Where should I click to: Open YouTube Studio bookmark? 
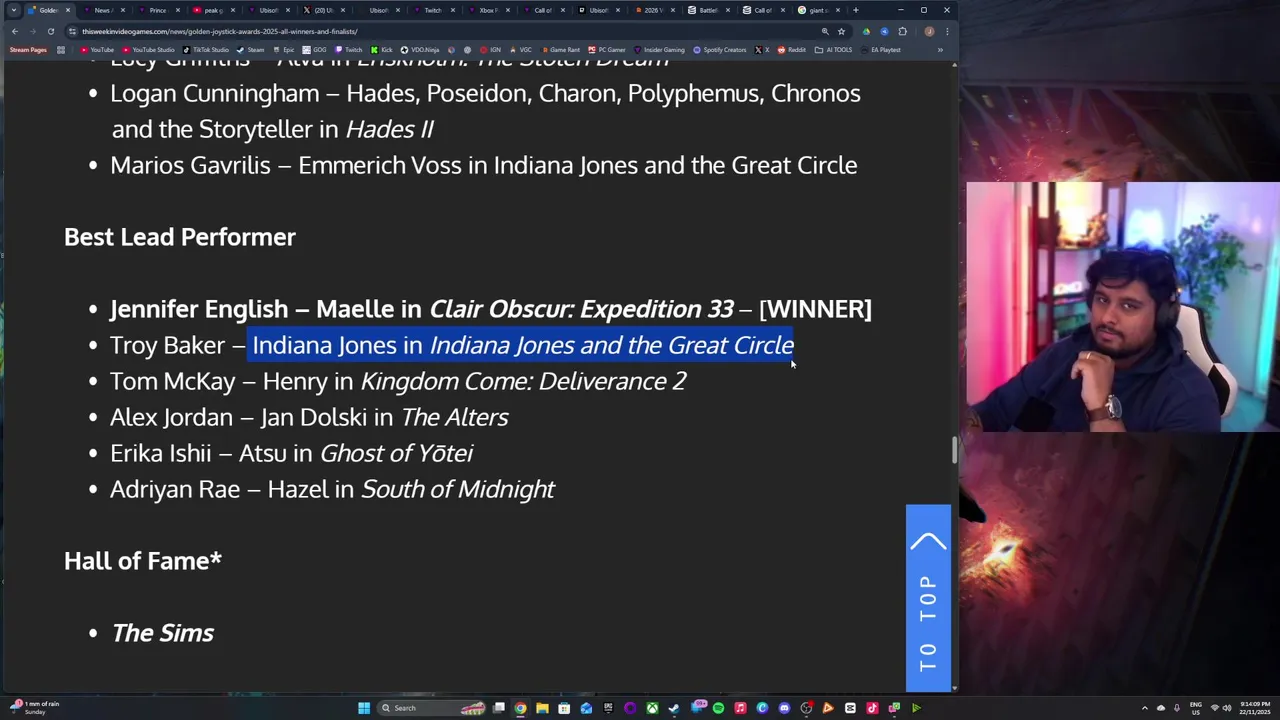click(x=148, y=50)
